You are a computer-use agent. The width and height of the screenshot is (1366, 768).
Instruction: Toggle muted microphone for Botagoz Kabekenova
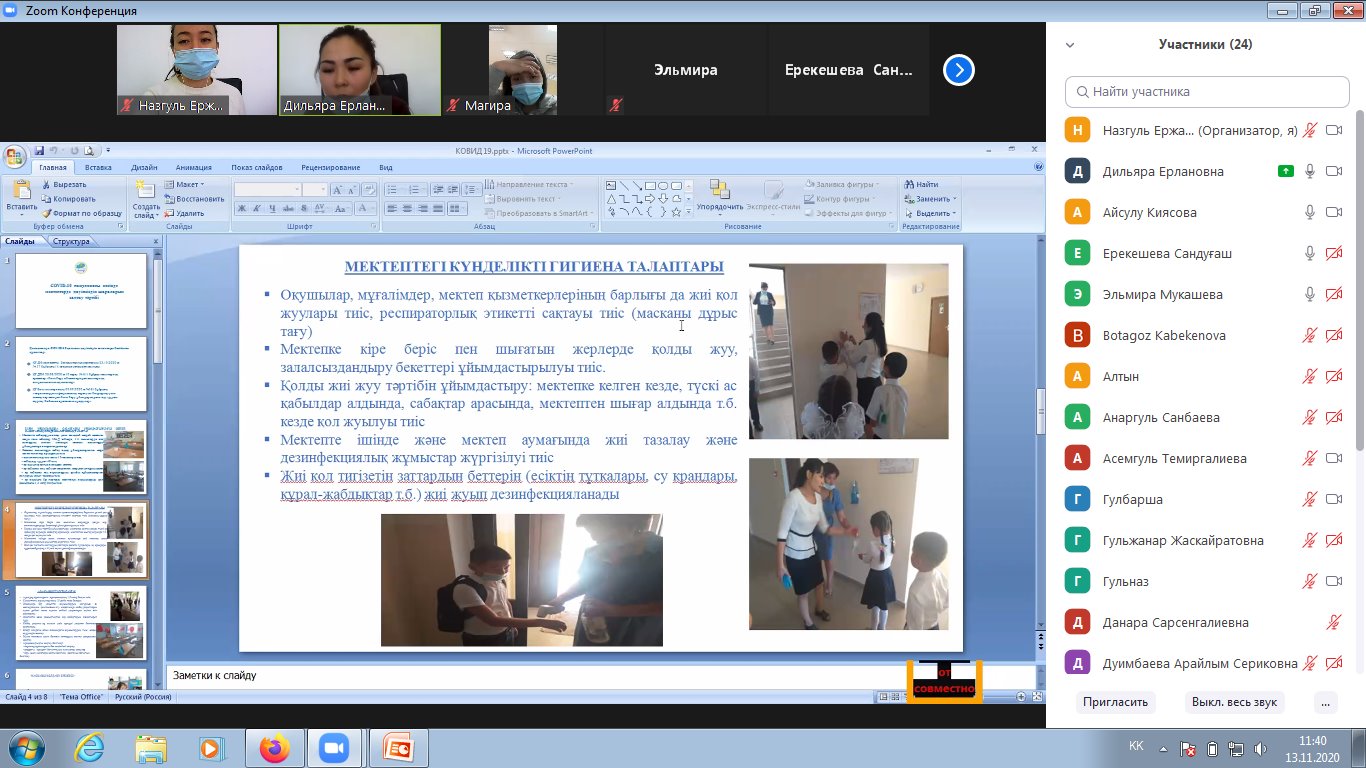[1309, 335]
